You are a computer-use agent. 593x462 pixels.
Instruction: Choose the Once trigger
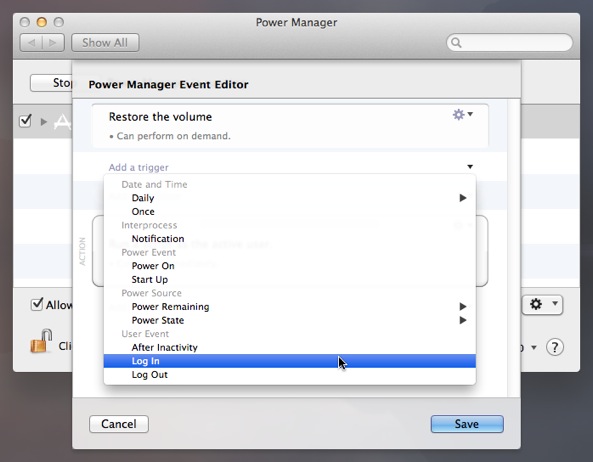click(x=290, y=211)
